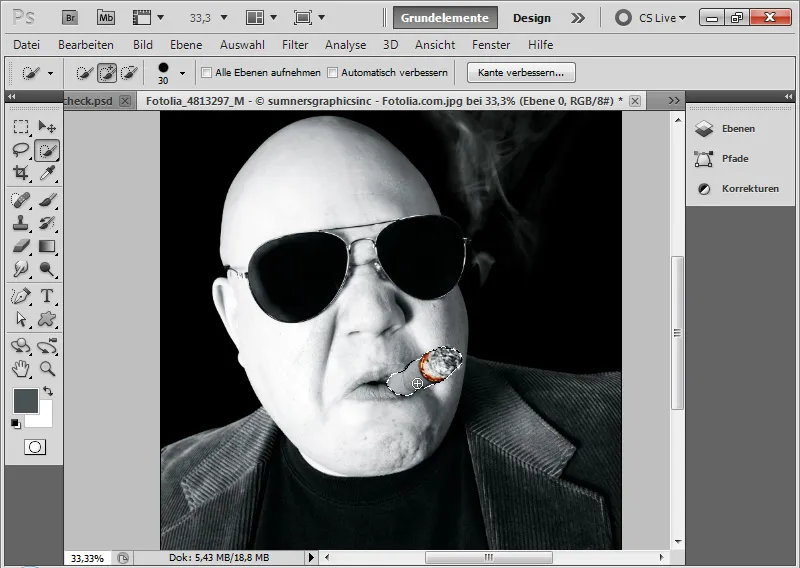800x568 pixels.
Task: Select the Rectangular Marquee tool
Action: coord(21,126)
